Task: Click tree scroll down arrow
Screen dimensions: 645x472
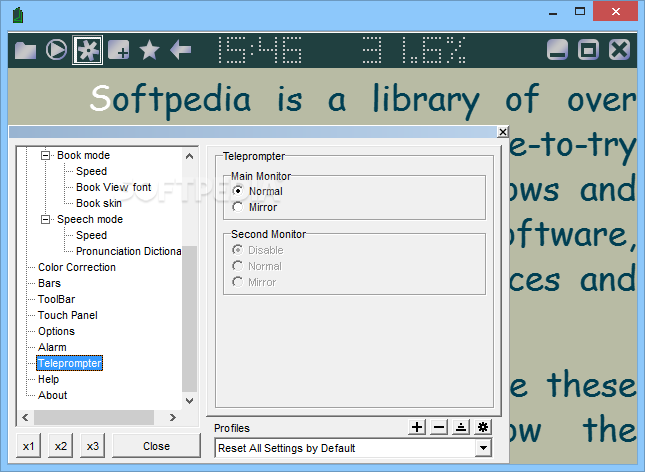Action: [x=190, y=400]
